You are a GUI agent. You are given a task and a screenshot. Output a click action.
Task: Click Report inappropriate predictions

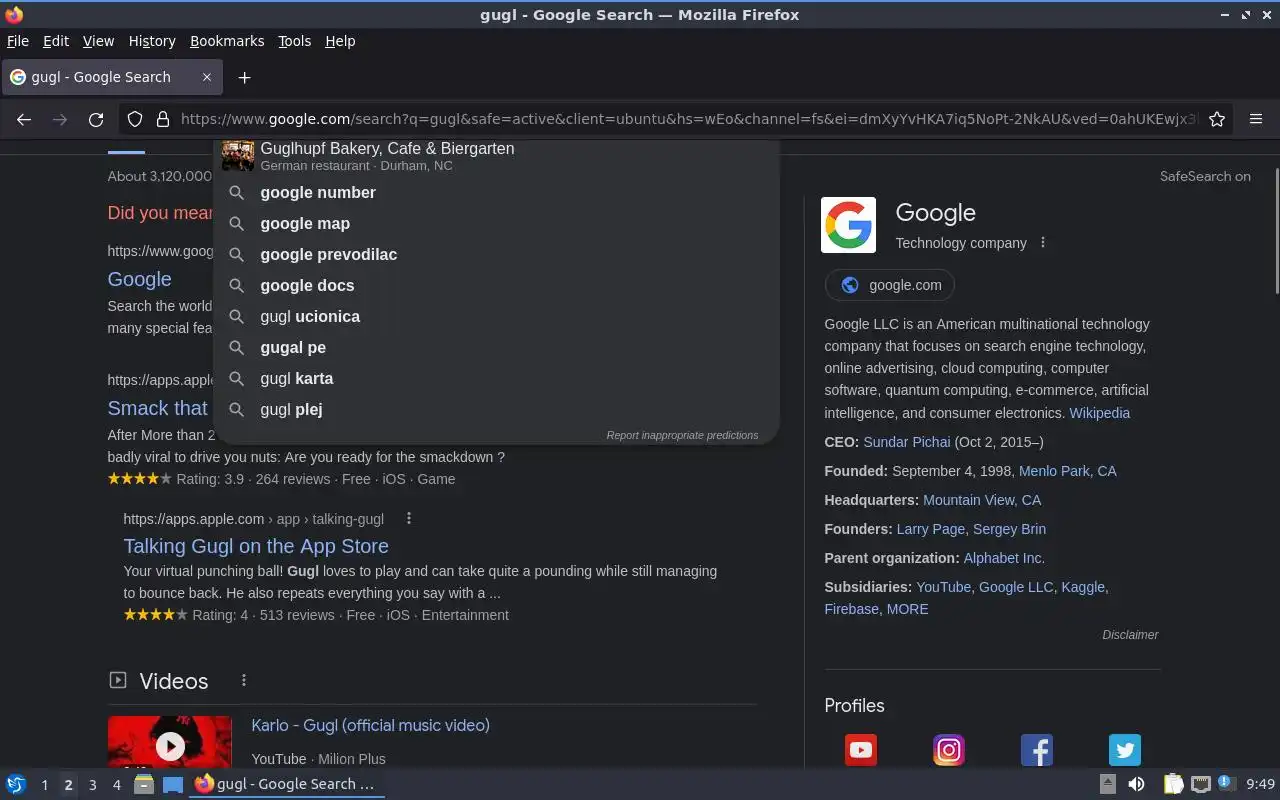pyautogui.click(x=682, y=435)
